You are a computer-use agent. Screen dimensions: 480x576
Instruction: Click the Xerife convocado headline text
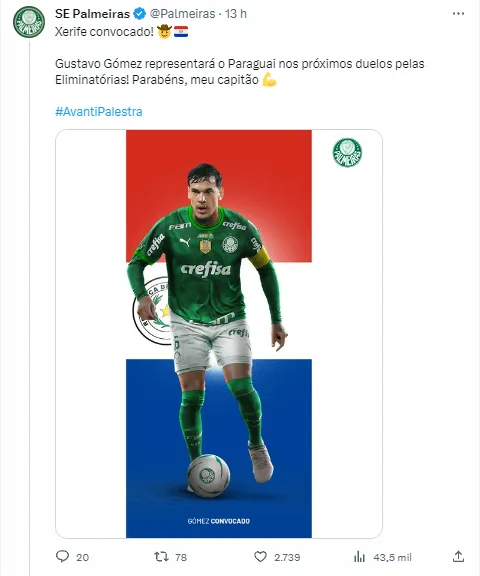[104, 32]
